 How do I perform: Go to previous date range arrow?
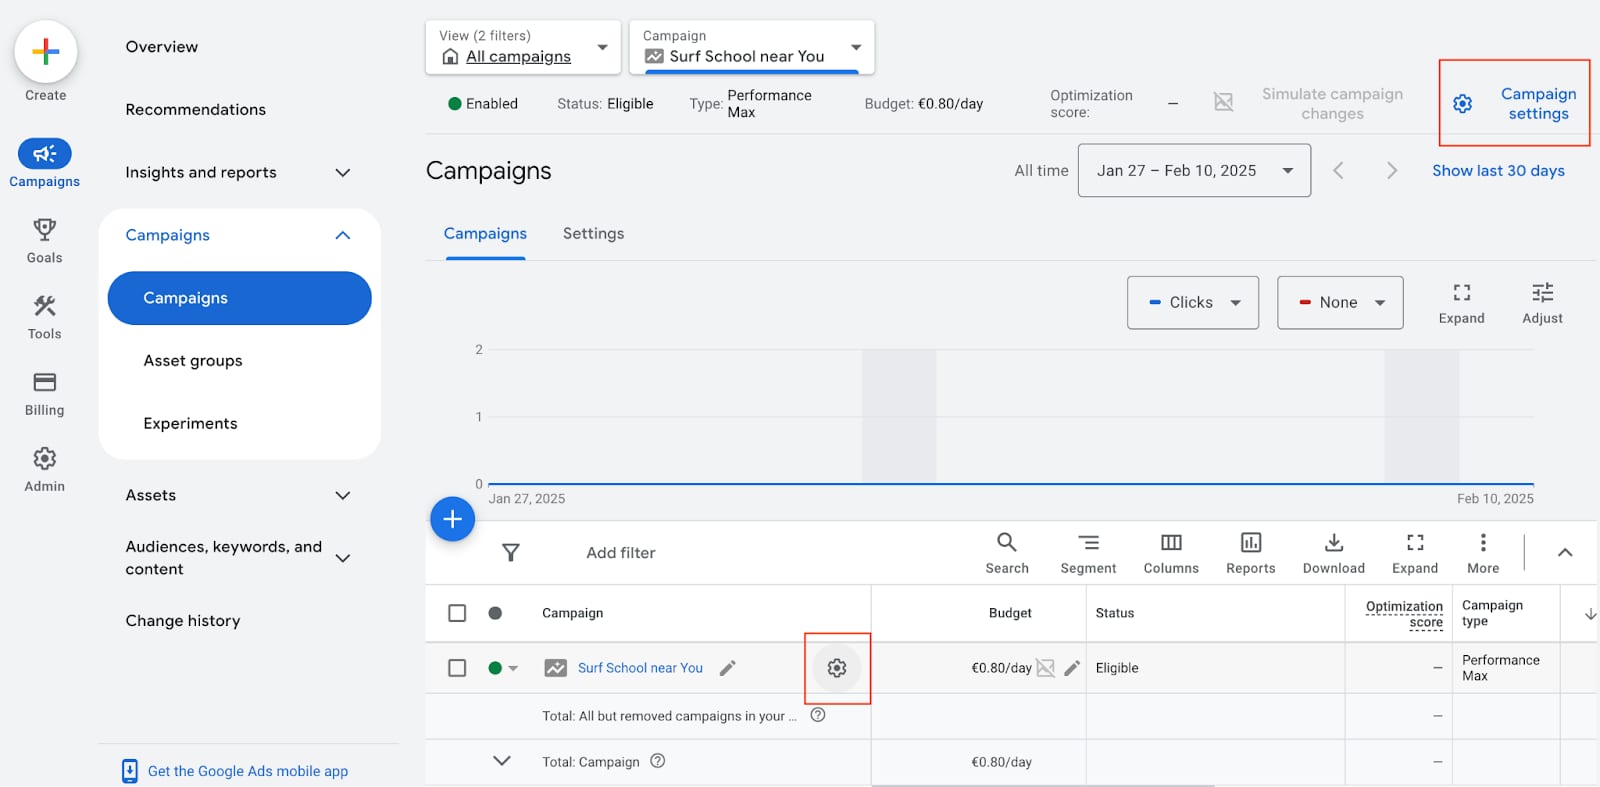point(1338,170)
